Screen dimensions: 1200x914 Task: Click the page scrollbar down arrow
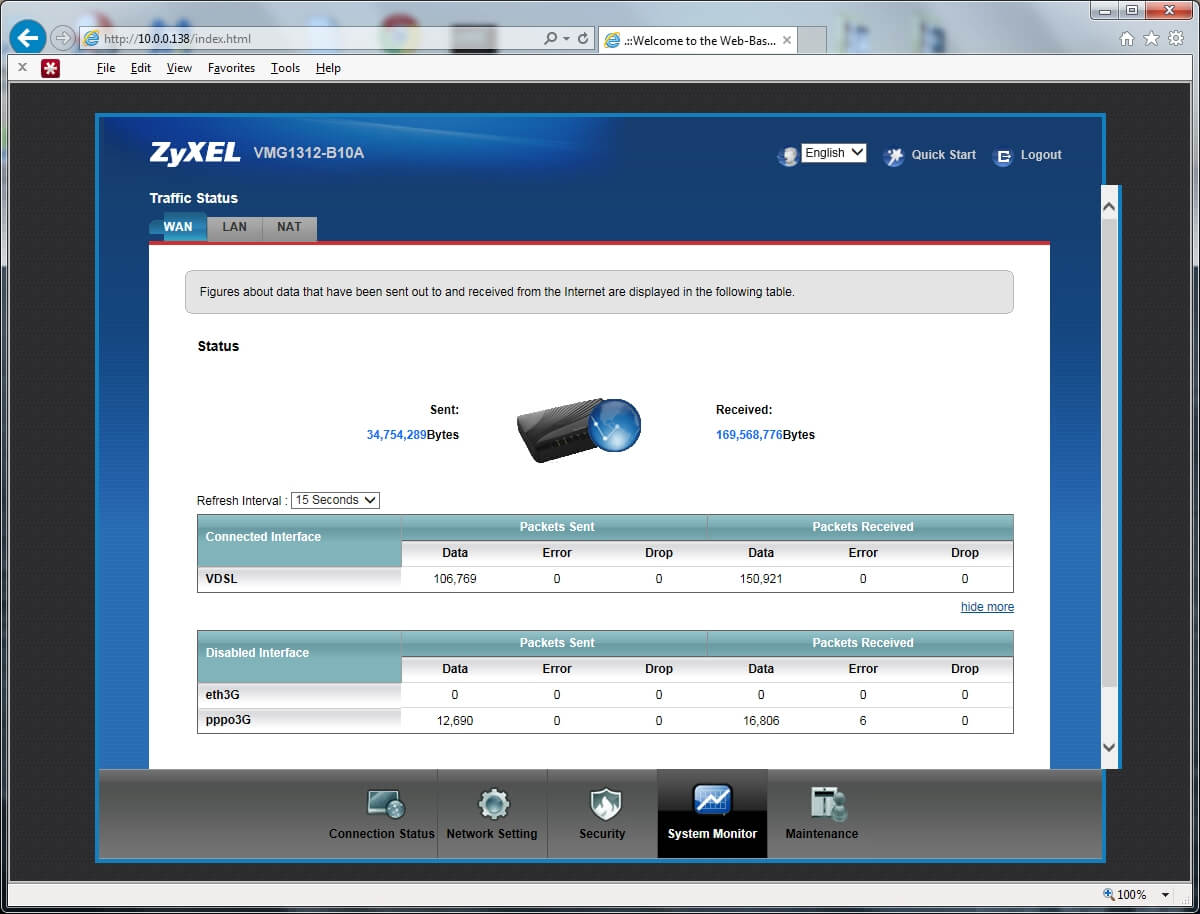[1109, 747]
